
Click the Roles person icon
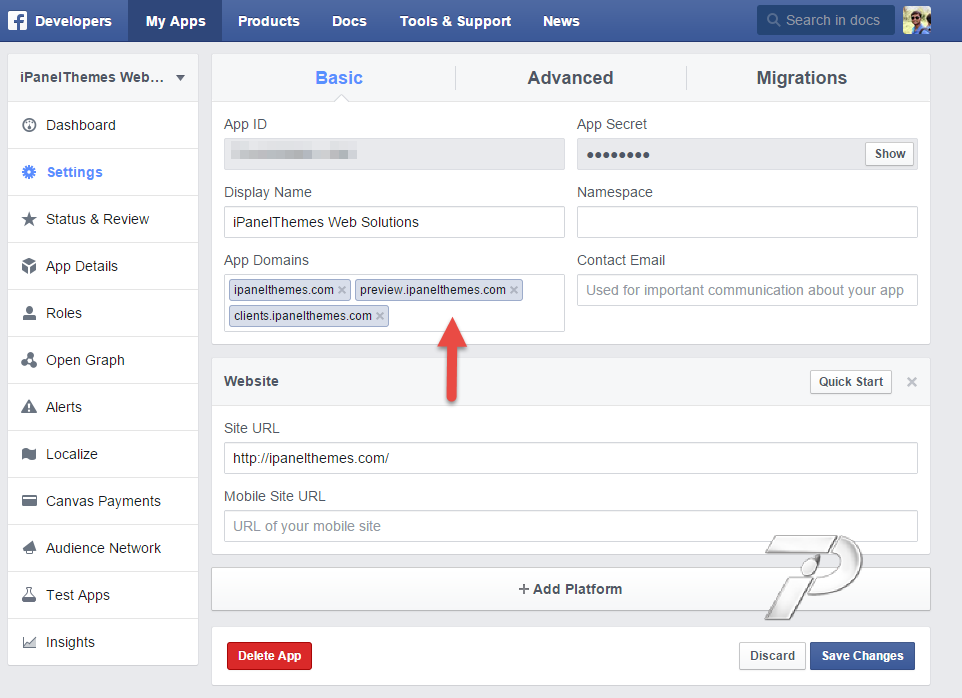coord(28,313)
